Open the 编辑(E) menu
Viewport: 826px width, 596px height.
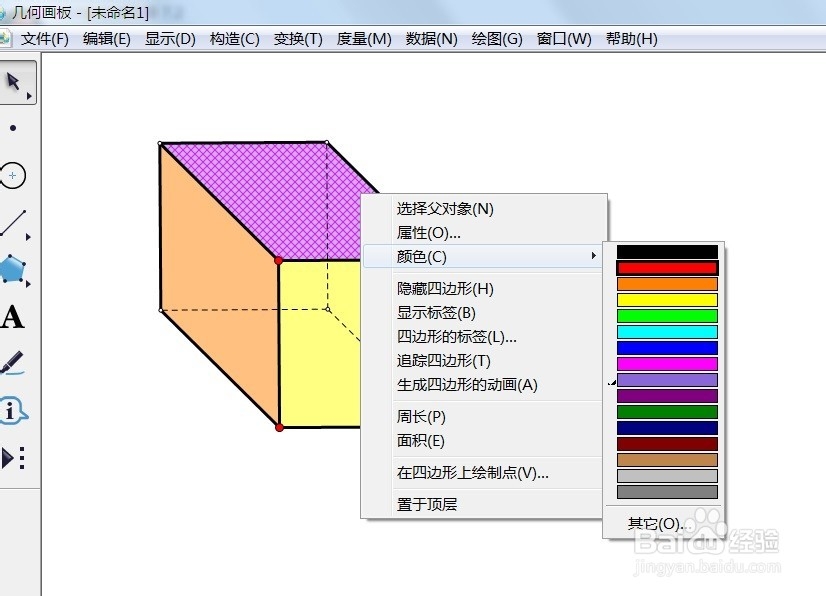click(106, 39)
